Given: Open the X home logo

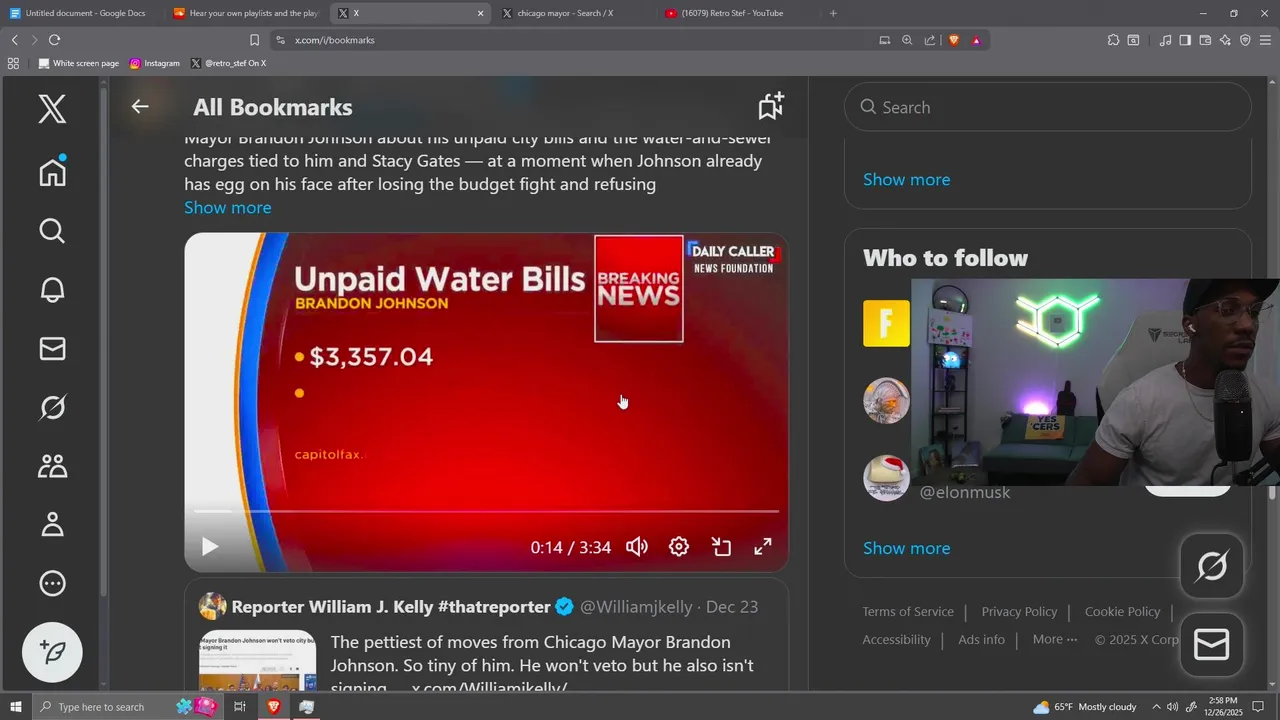Looking at the screenshot, I should 52,108.
